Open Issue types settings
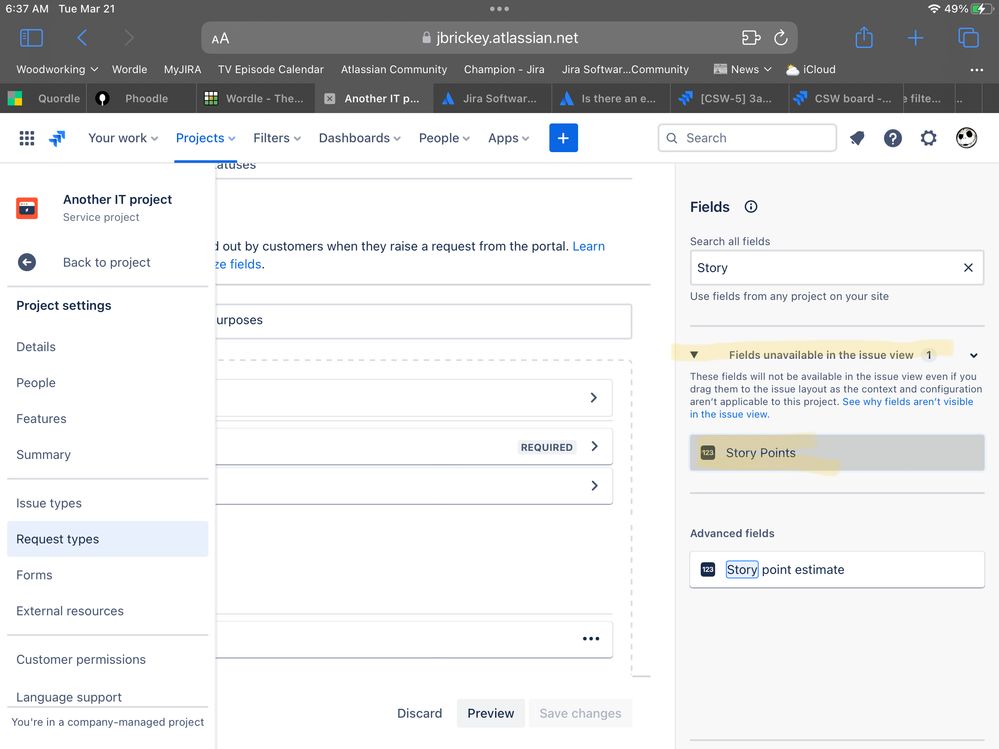Viewport: 999px width, 749px height. pyautogui.click(x=49, y=503)
